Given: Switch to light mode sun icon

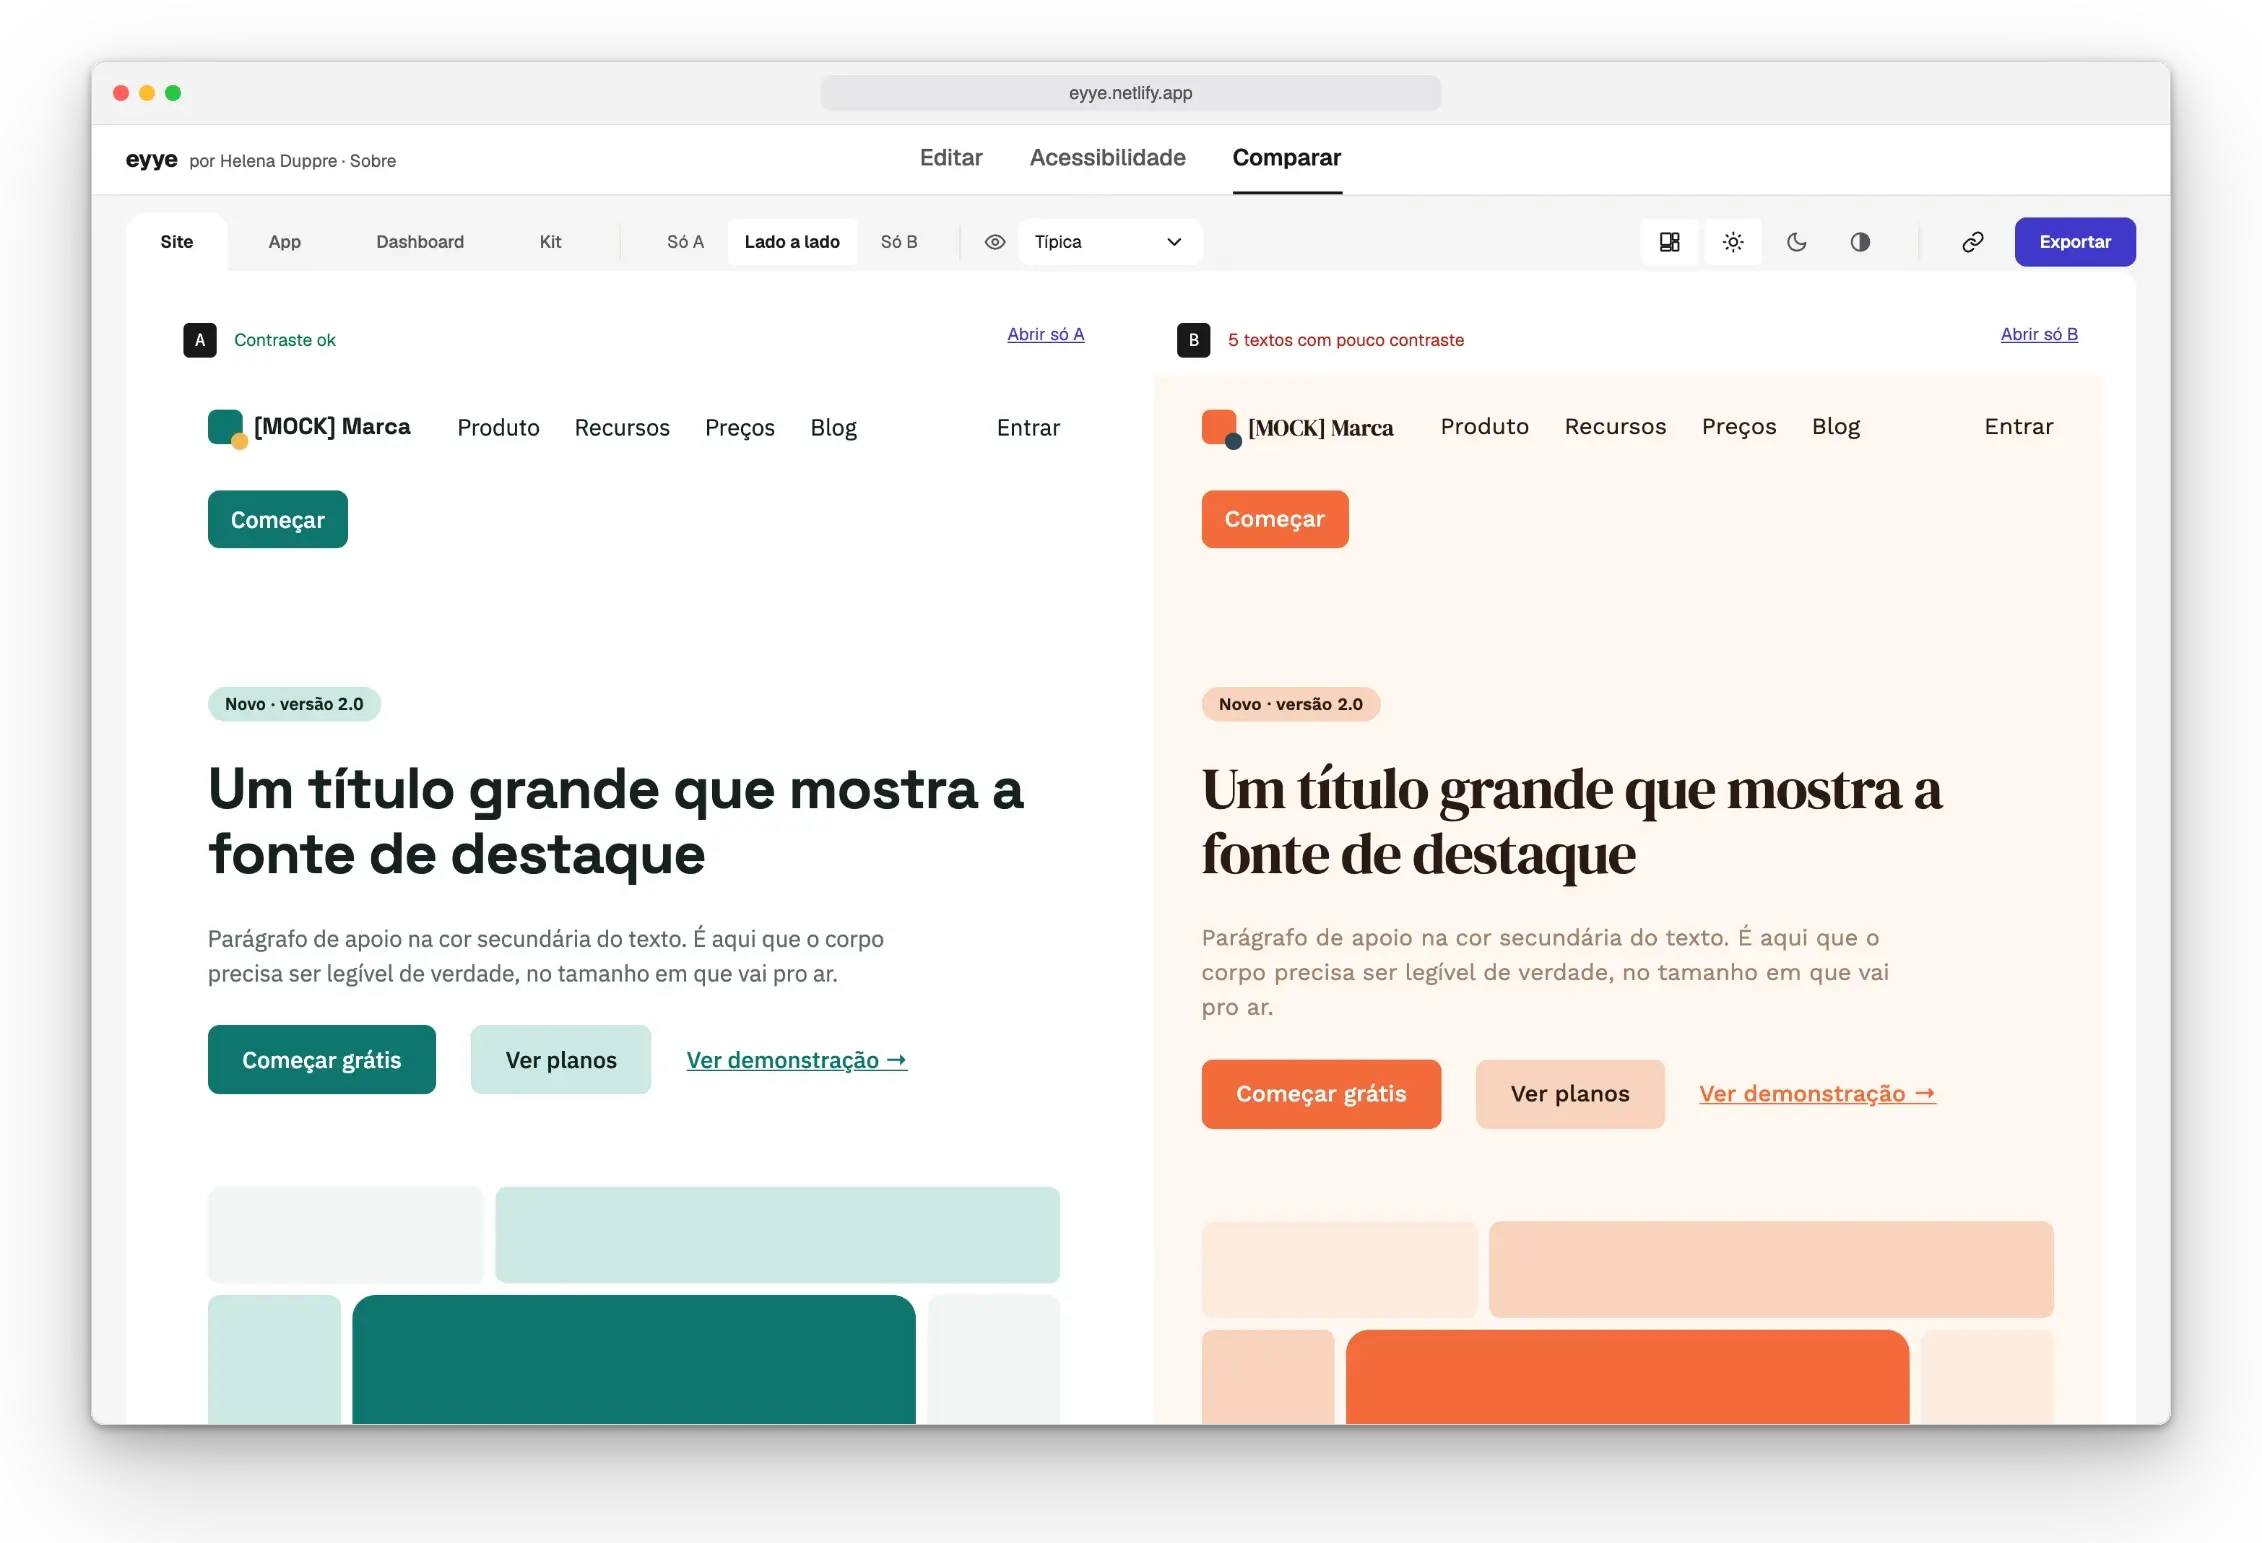Looking at the screenshot, I should click(x=1733, y=242).
